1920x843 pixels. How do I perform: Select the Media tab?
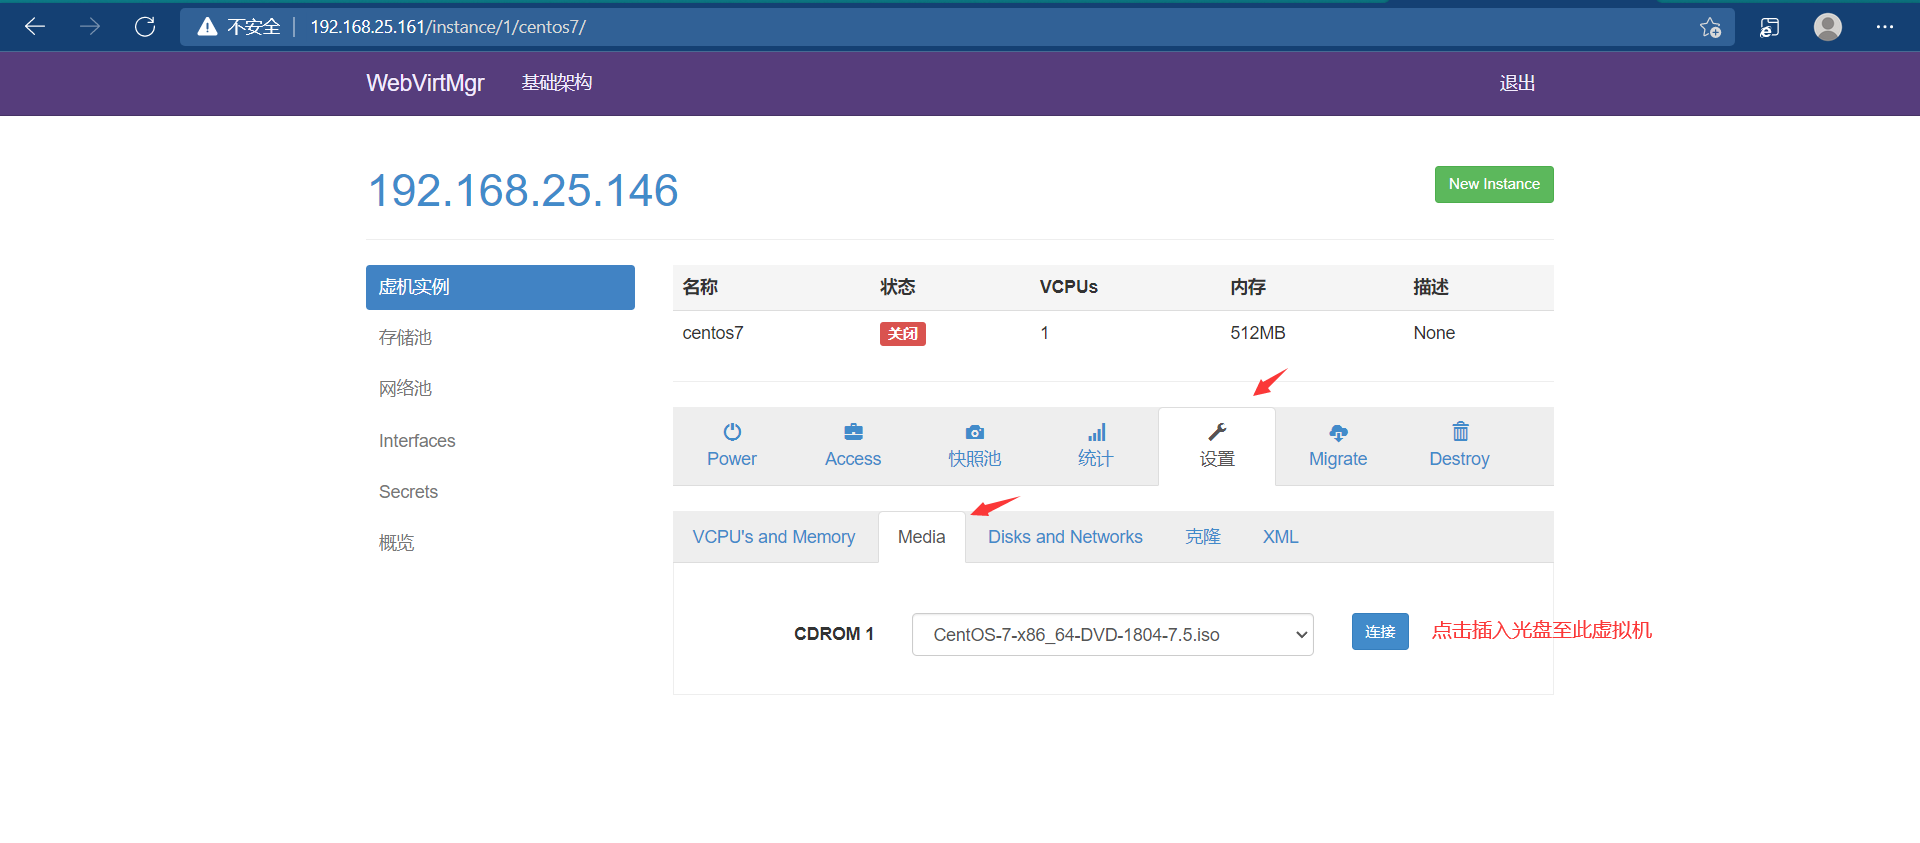[922, 537]
